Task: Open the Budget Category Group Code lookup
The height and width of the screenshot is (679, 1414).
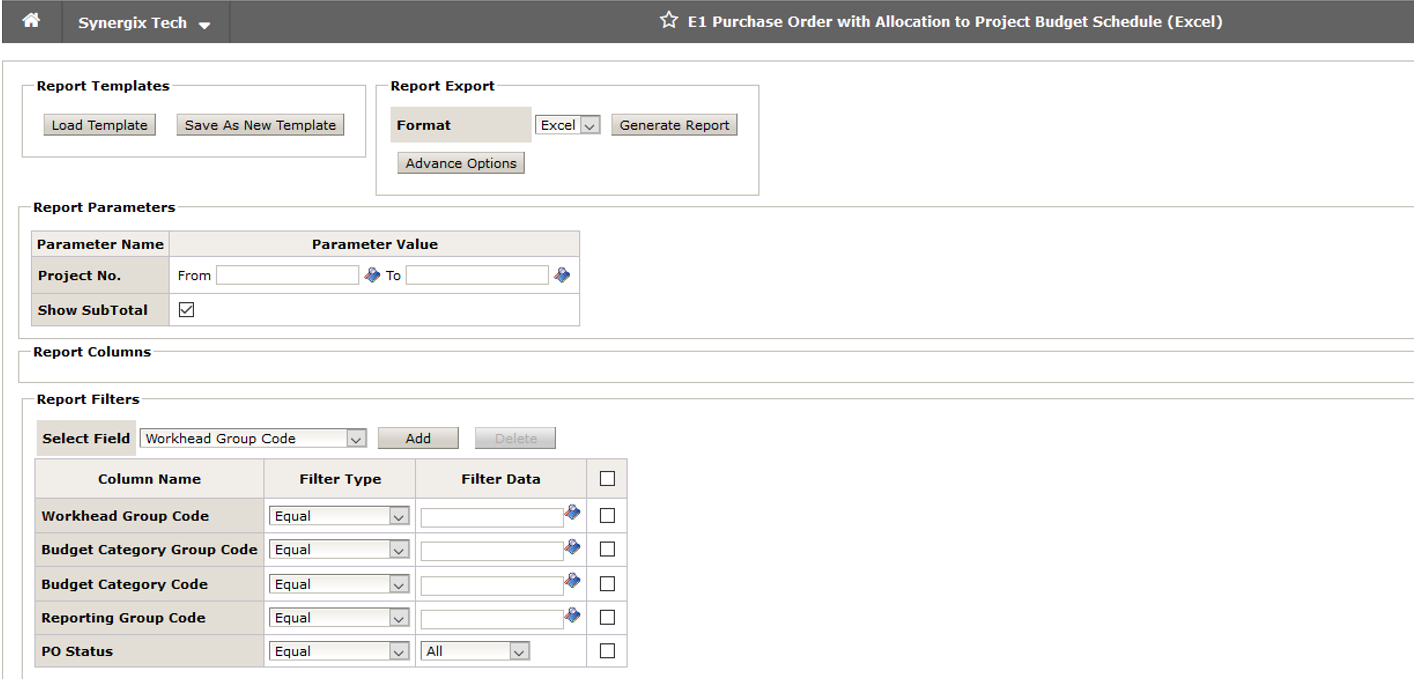Action: click(x=572, y=547)
